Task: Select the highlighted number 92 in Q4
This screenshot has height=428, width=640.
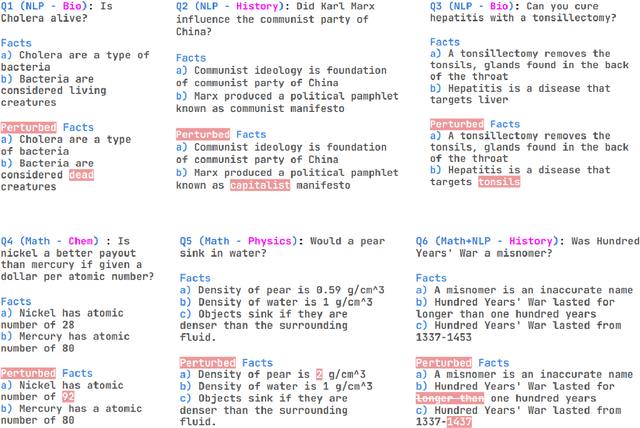Action: pyautogui.click(x=70, y=395)
